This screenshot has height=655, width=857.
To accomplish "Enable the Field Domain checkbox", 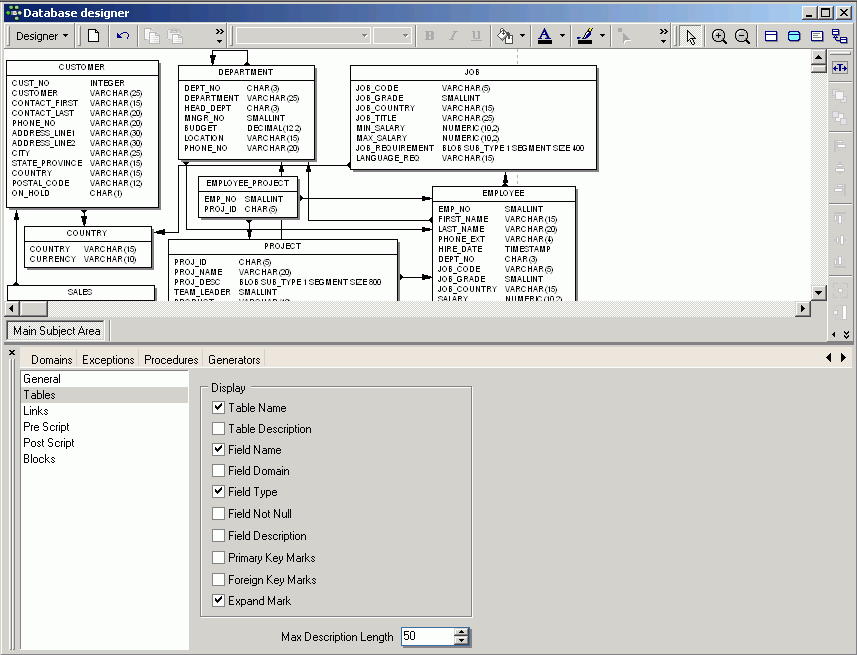I will pyautogui.click(x=218, y=470).
